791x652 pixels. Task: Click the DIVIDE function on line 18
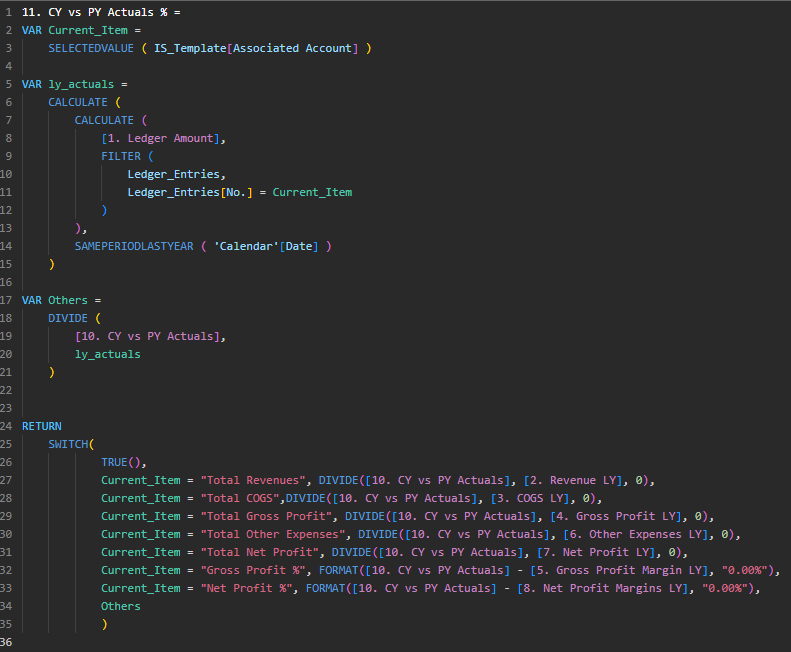(68, 318)
